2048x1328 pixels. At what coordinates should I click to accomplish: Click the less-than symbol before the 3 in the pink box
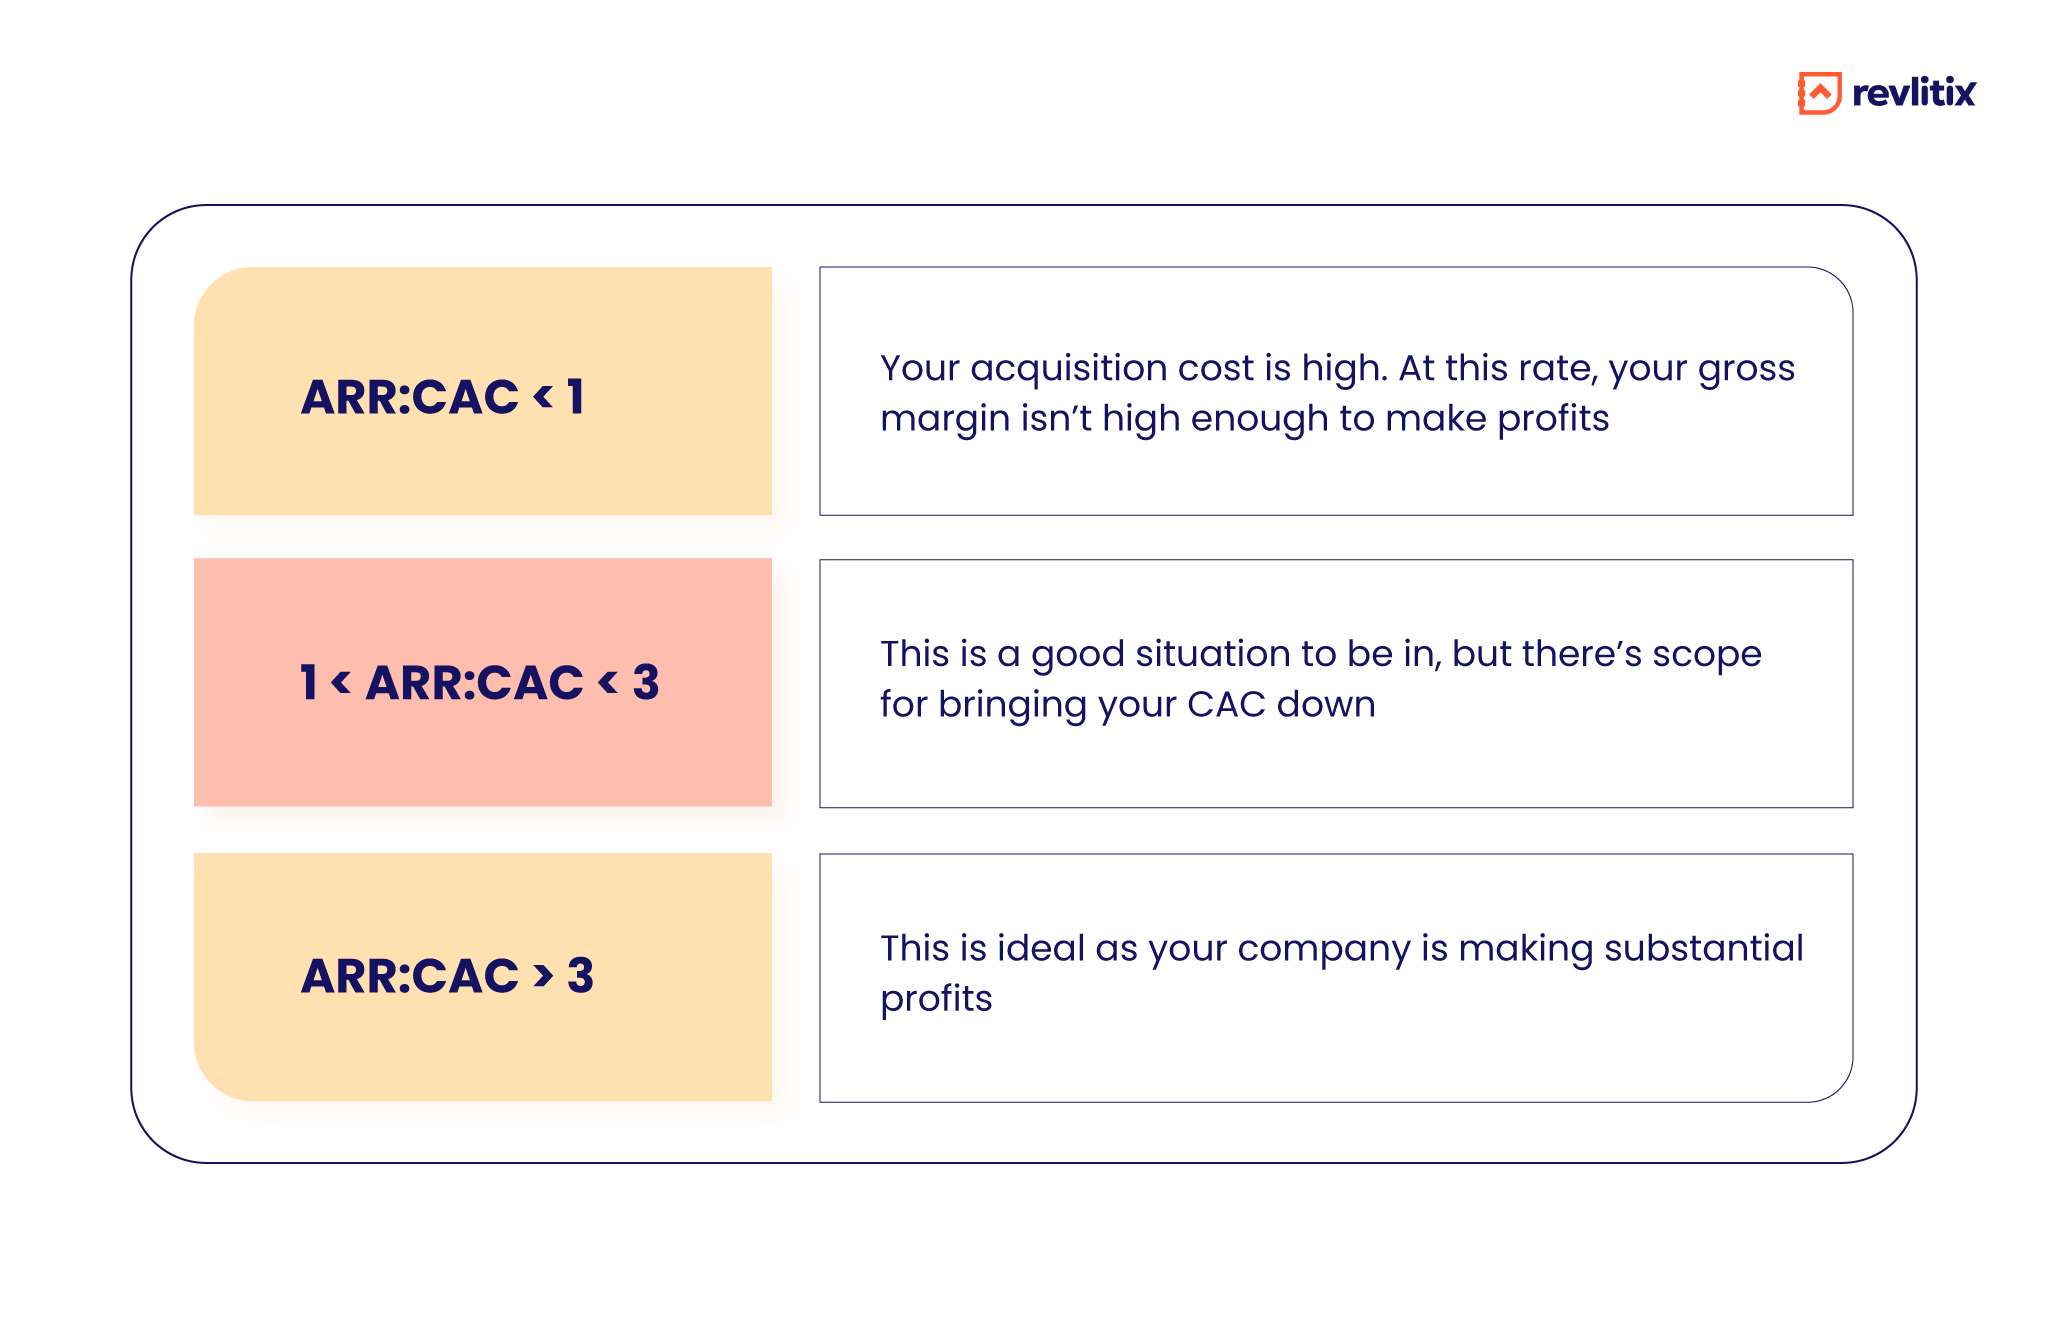(608, 684)
